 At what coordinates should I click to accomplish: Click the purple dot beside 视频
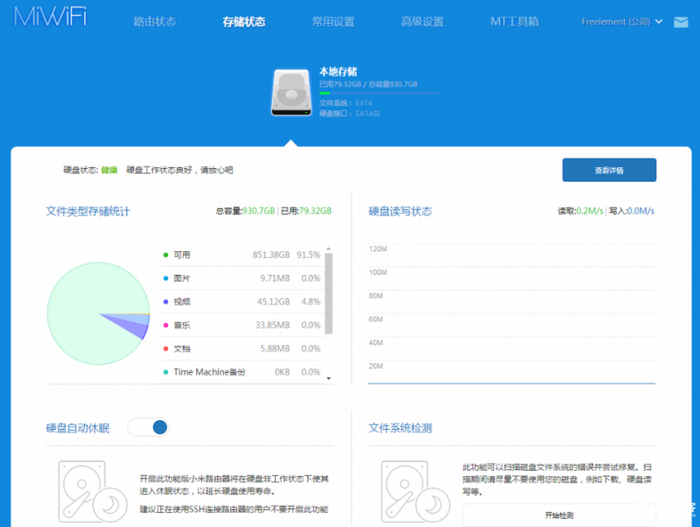coord(165,301)
